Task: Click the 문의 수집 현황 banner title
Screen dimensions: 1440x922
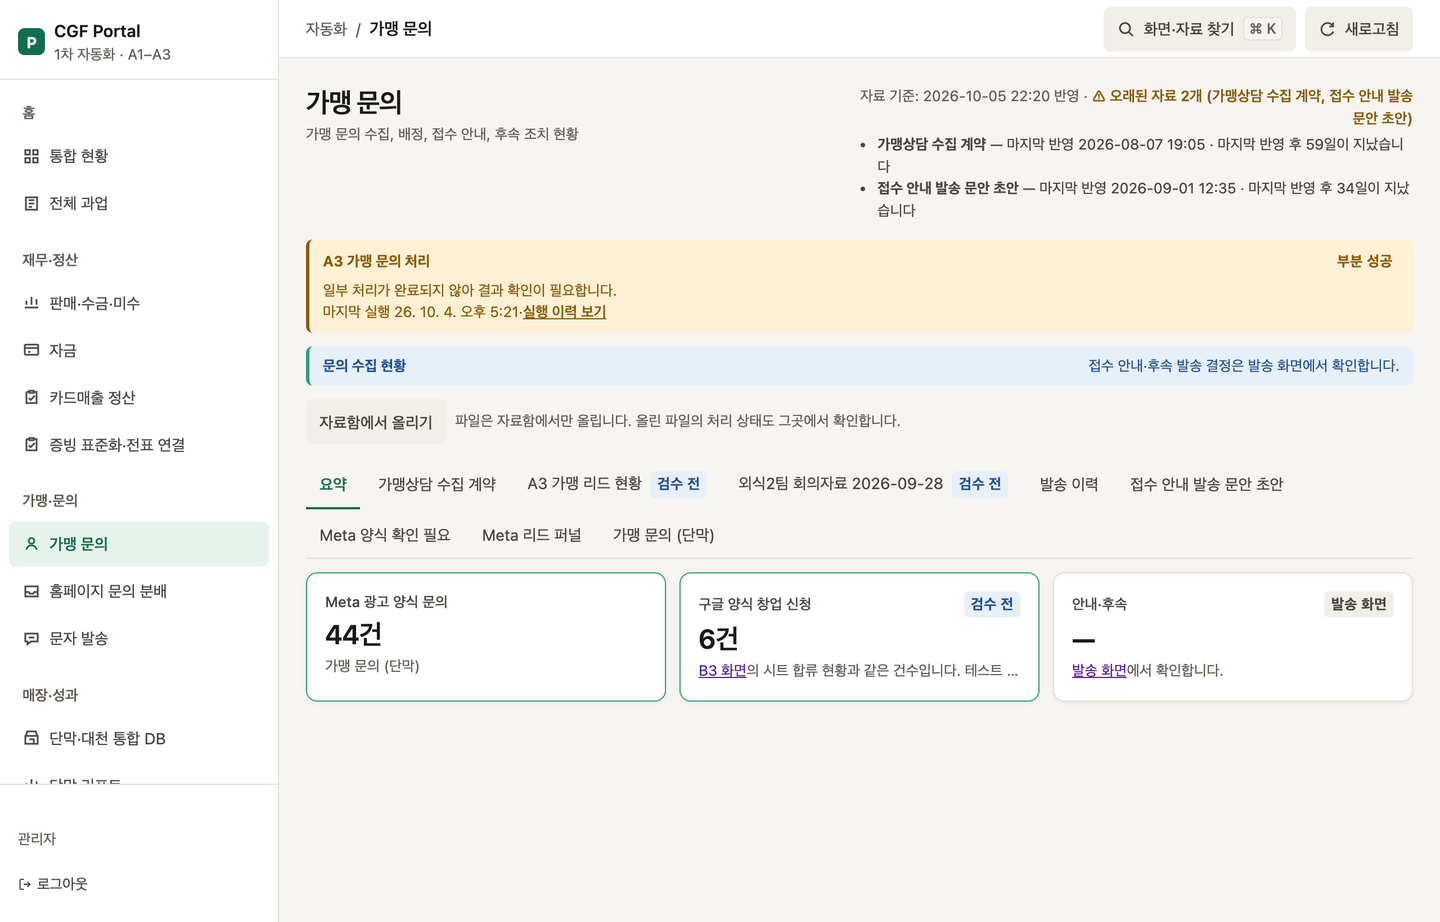Action: (x=364, y=366)
